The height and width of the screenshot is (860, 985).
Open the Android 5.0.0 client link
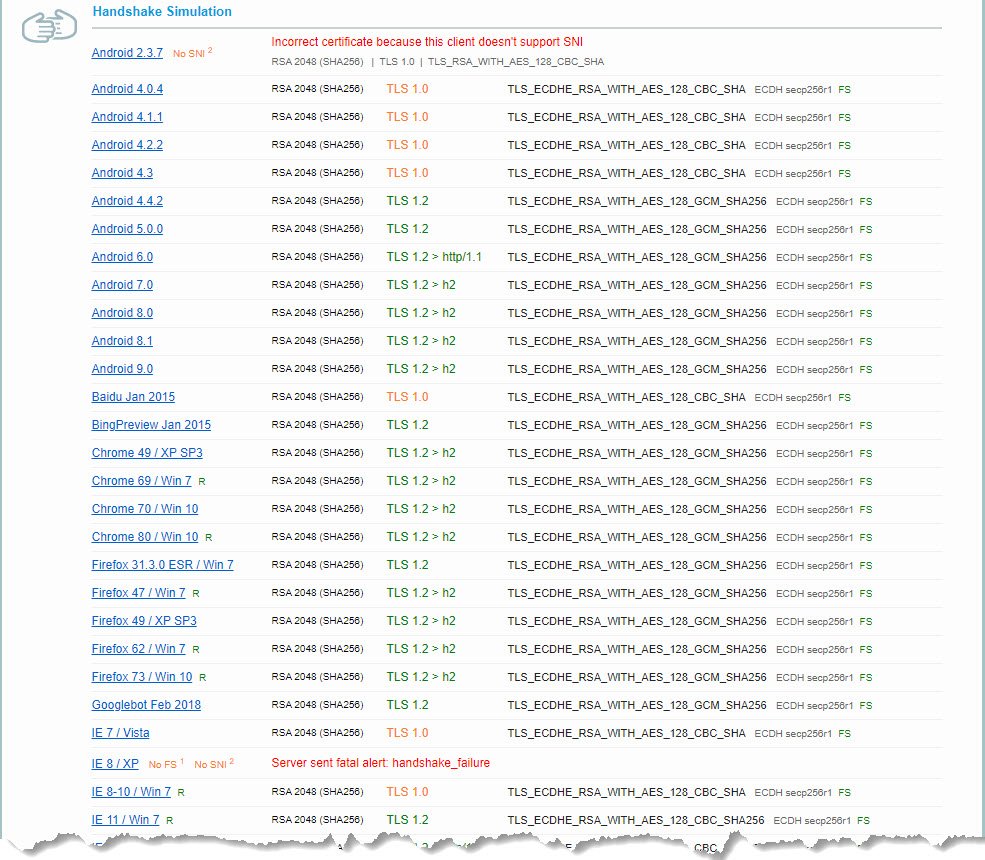(x=127, y=229)
